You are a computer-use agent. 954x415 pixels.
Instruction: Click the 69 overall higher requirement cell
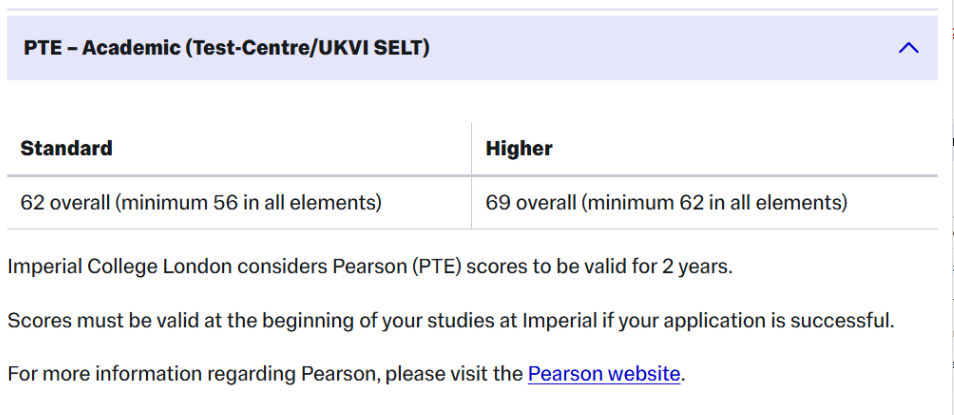coord(705,202)
